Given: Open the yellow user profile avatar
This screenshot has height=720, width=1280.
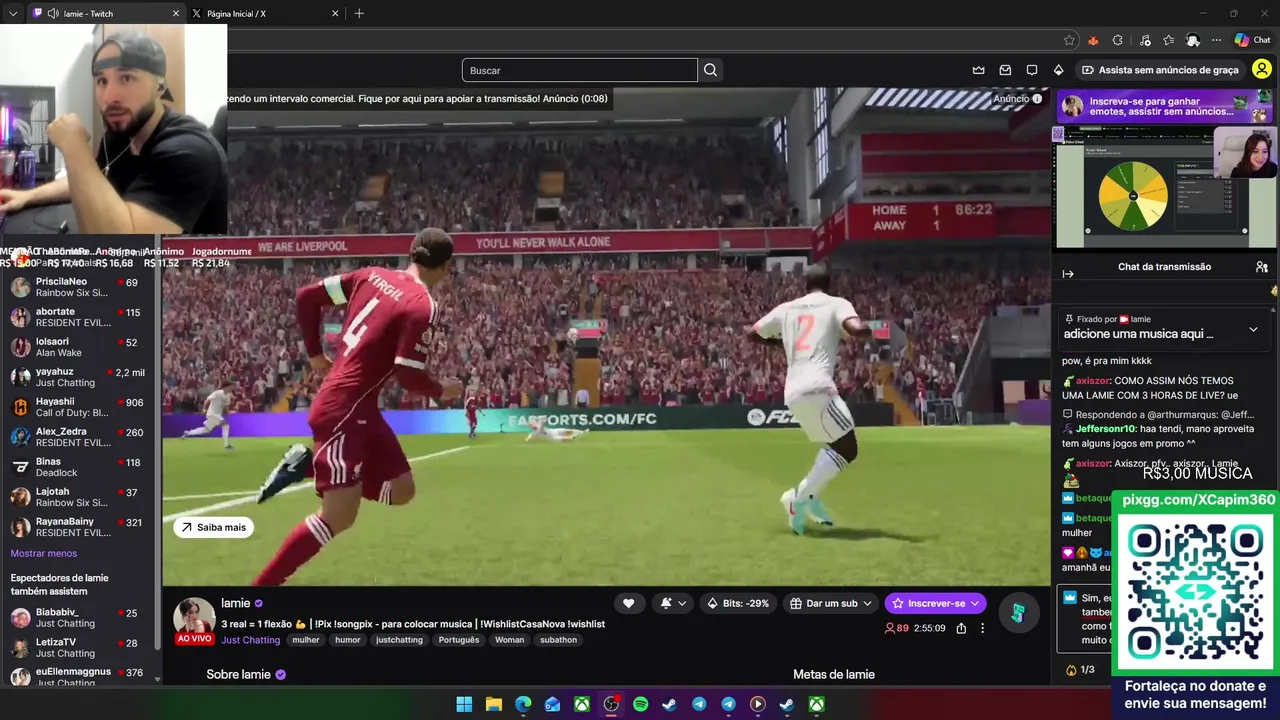Looking at the screenshot, I should click(1262, 70).
